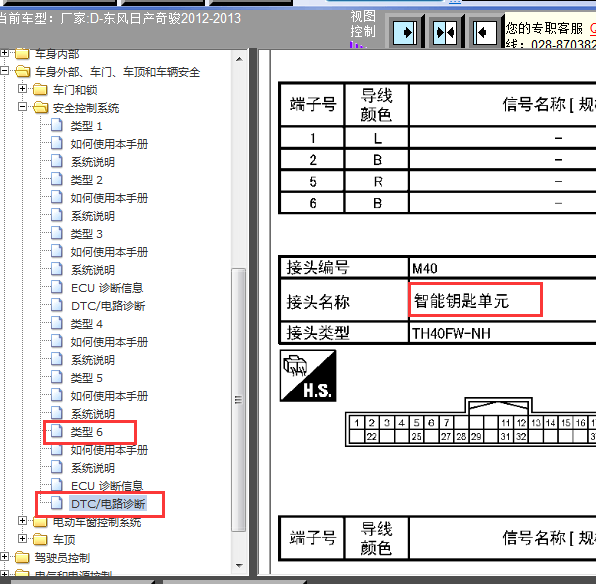Click pin 32 in the connector diagram
The height and width of the screenshot is (584, 596).
(521, 436)
